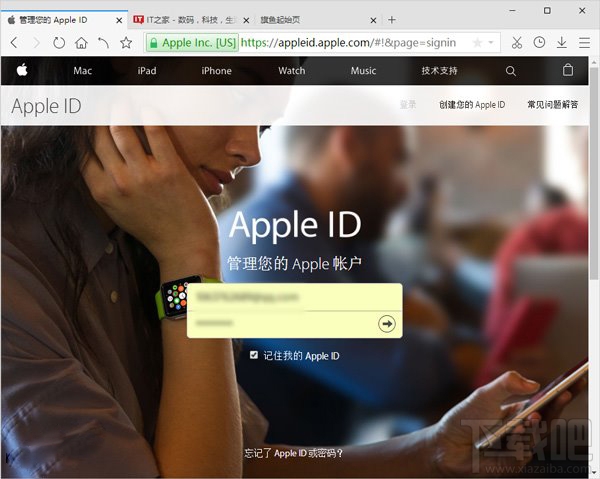Image resolution: width=600 pixels, height=479 pixels.
Task: Bookmark page with the star outline icon
Action: coord(126,42)
